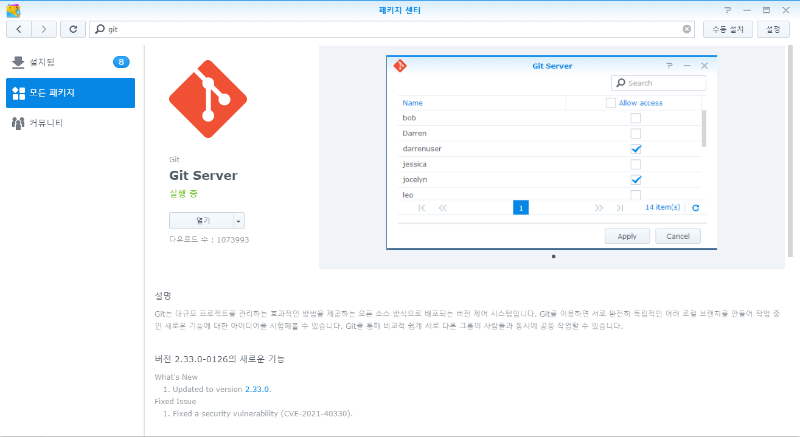Viewport: 800px width, 437px height.
Task: Open the 커뮤니티 packages section
Action: click(x=70, y=123)
